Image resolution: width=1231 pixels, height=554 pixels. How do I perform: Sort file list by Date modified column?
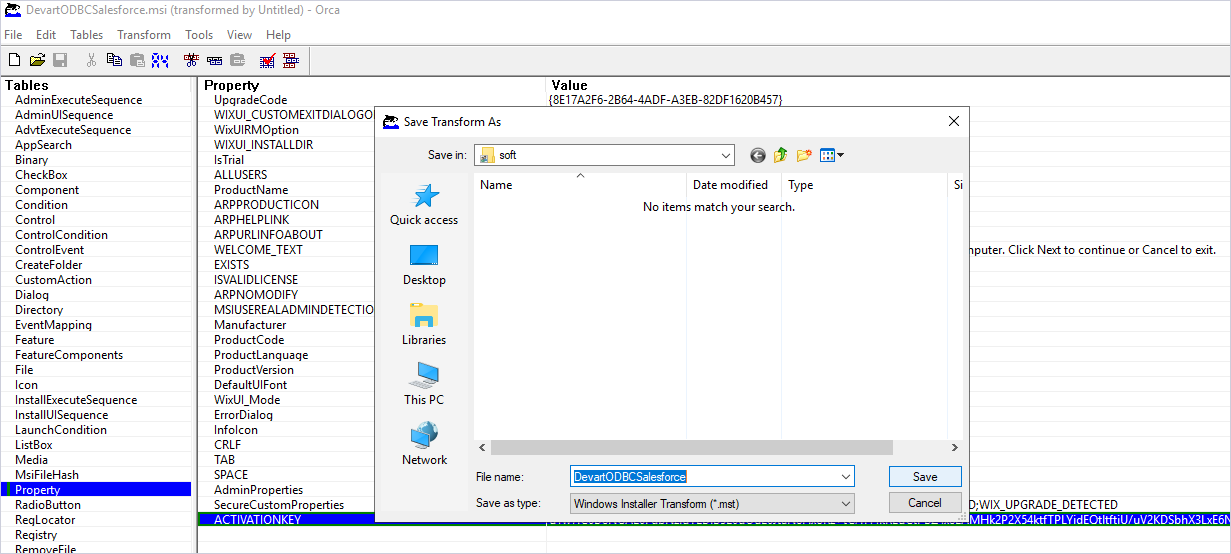click(730, 185)
